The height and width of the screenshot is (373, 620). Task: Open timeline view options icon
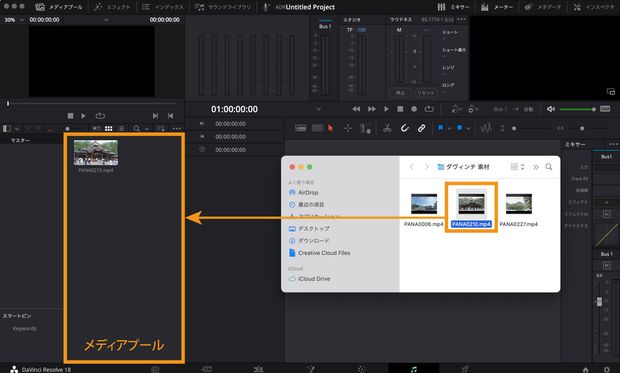pyautogui.click(x=301, y=128)
